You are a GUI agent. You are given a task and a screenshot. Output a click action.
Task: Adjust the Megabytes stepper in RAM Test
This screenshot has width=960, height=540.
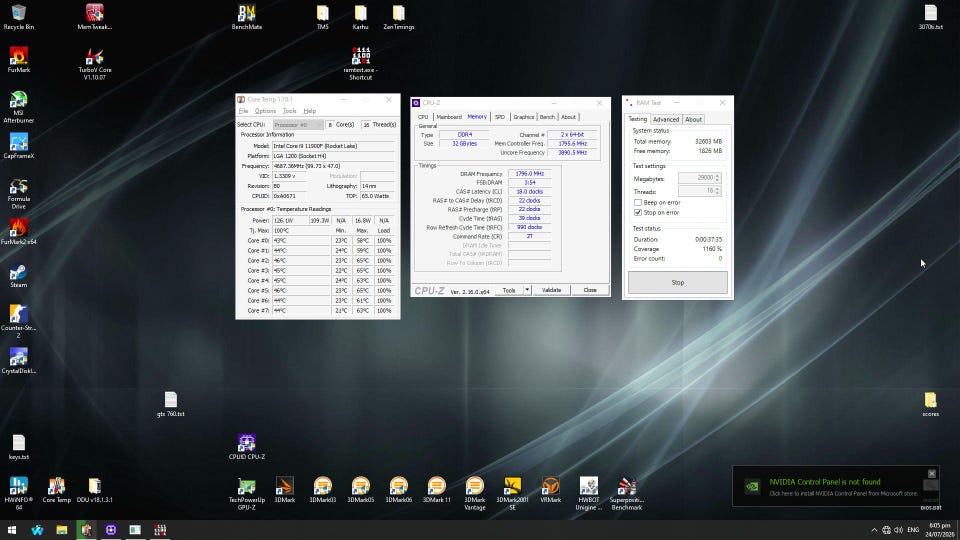coord(718,178)
